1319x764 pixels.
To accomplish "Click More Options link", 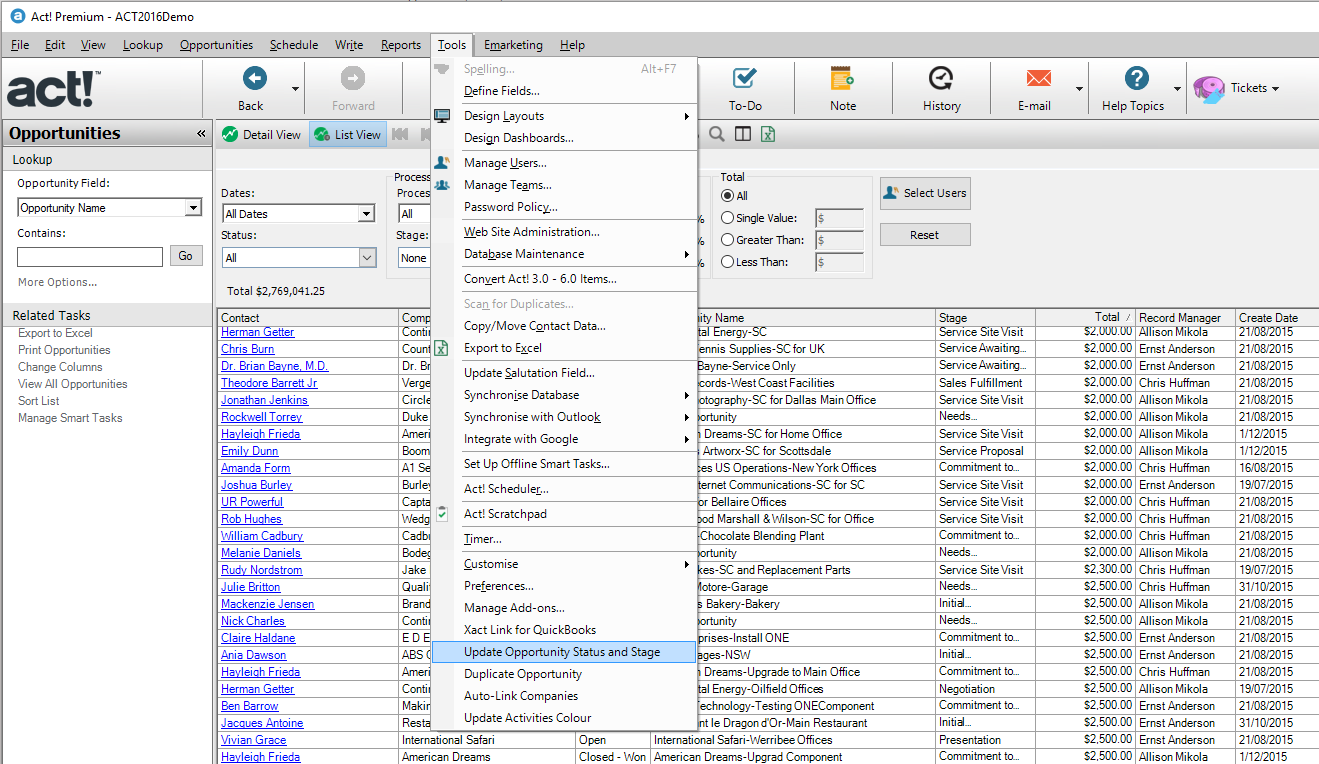I will coord(58,282).
